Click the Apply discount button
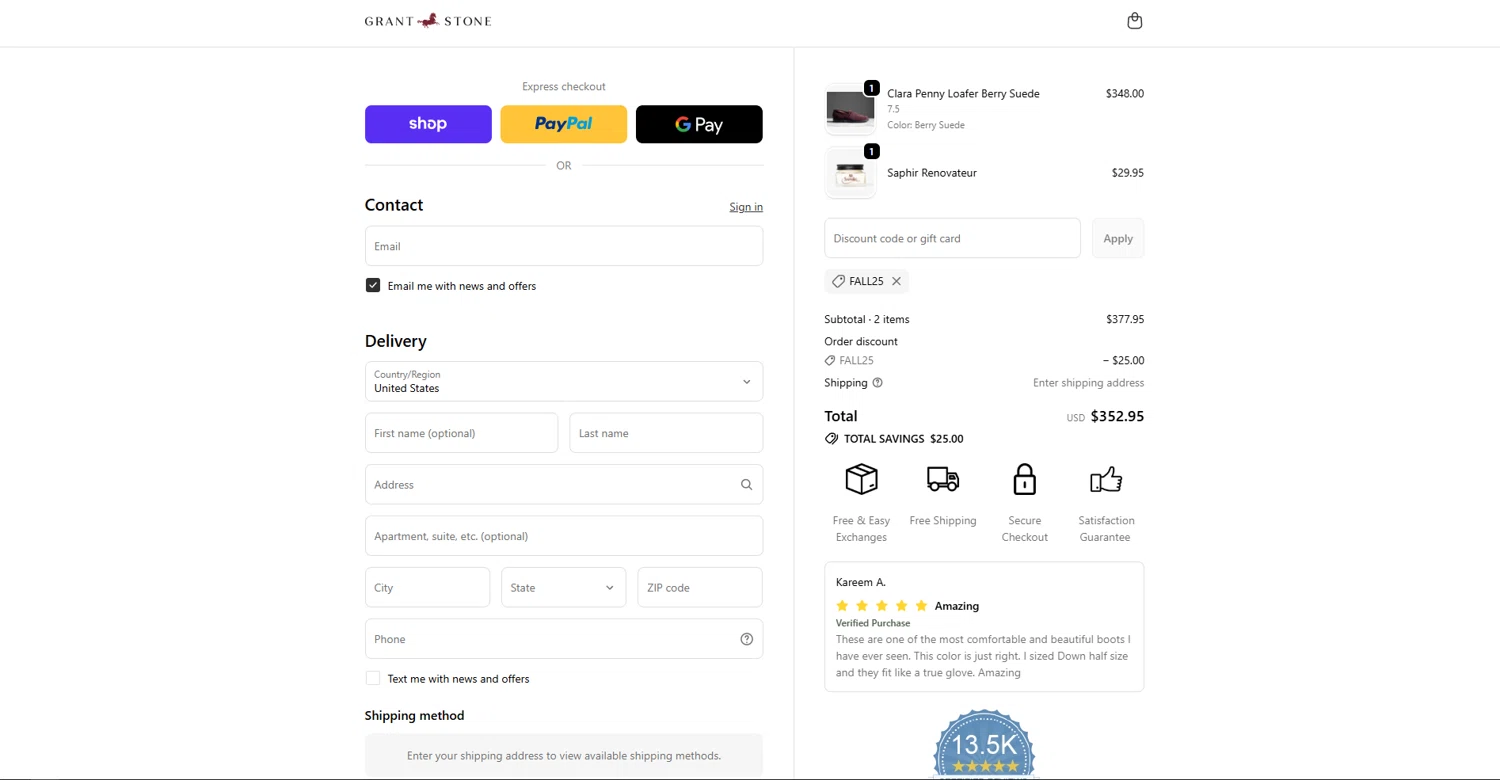Screen dimensions: 1500x780 1118,239
